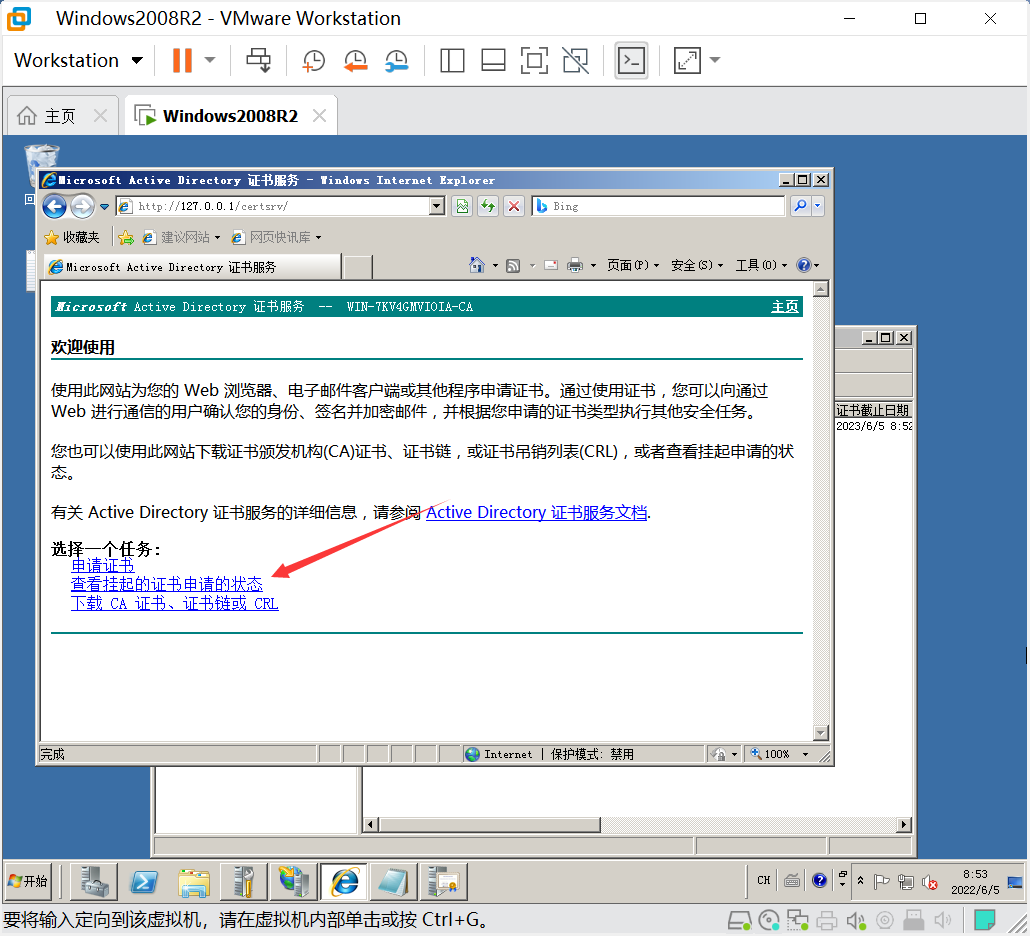Switch to the certificate icon taskbar window
Screen dimensions: 1030x936
[x=443, y=881]
